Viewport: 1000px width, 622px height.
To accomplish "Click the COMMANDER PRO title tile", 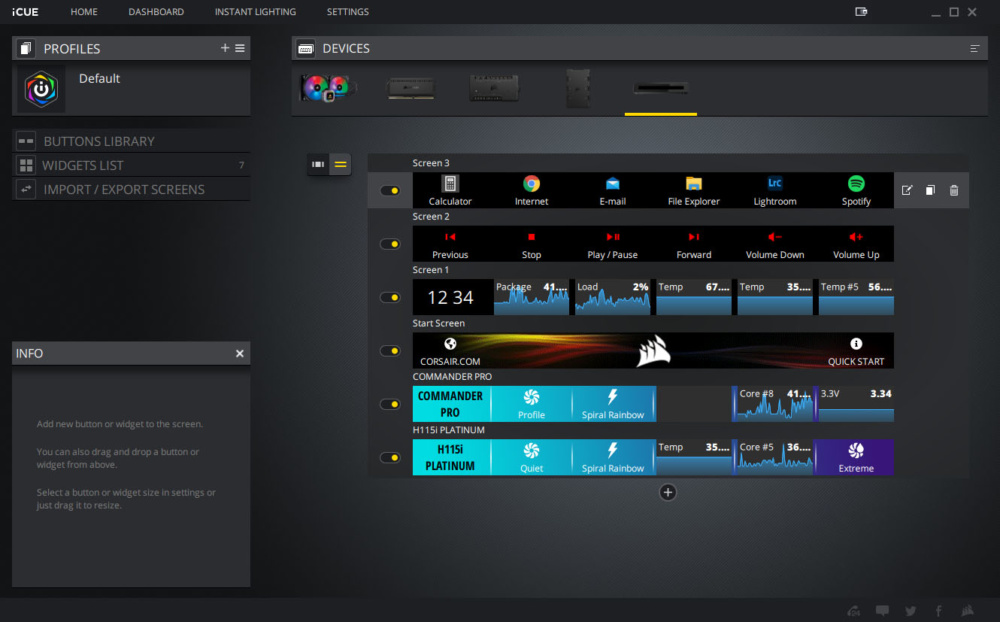I will tap(452, 404).
